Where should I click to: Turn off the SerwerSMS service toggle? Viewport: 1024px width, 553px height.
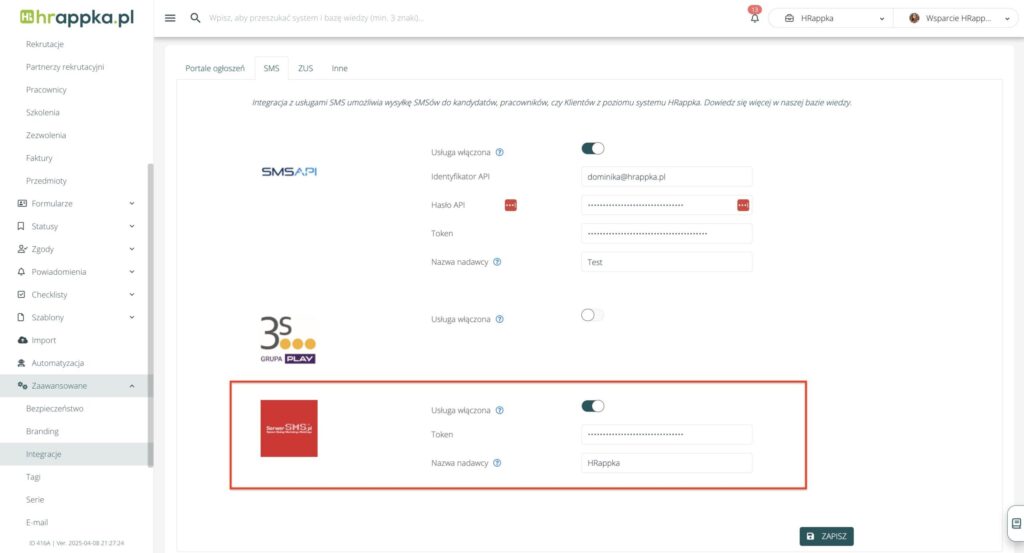[x=593, y=406]
